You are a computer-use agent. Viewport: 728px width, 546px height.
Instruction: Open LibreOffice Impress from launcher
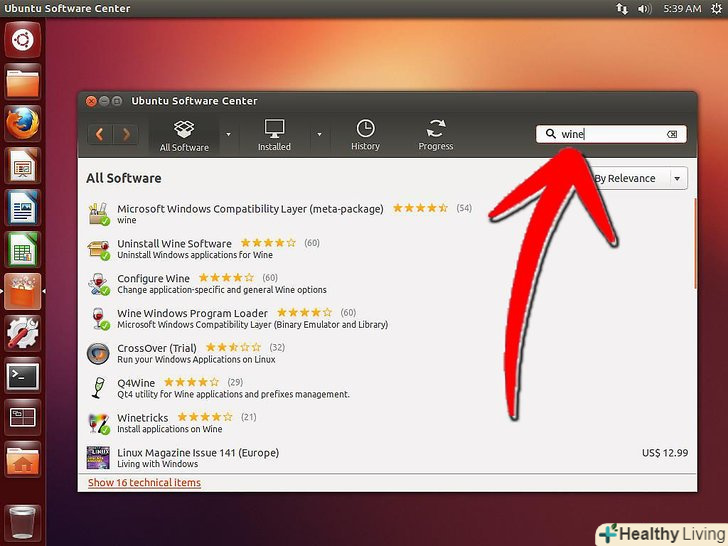pyautogui.click(x=22, y=166)
